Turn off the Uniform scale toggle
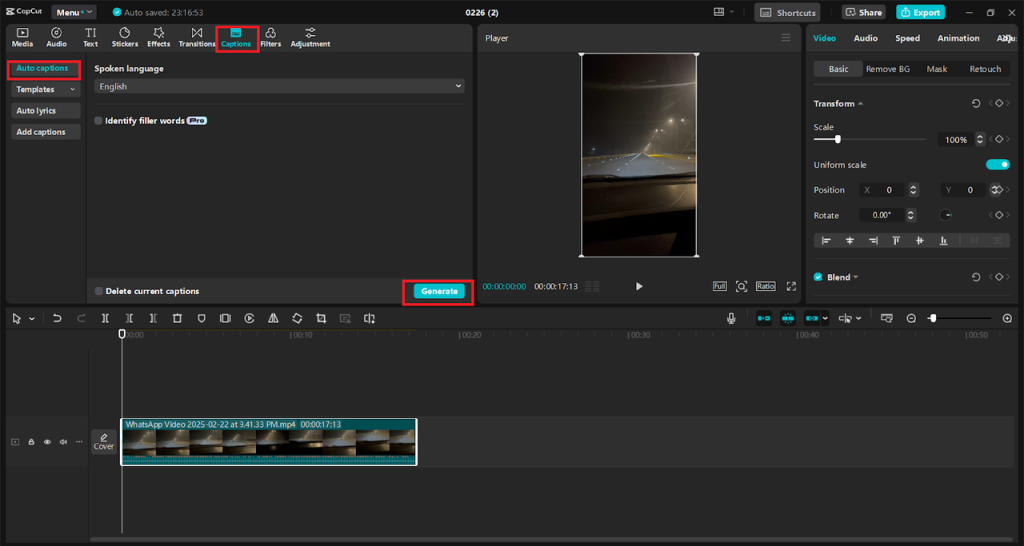The image size is (1024, 546). pyautogui.click(x=997, y=165)
